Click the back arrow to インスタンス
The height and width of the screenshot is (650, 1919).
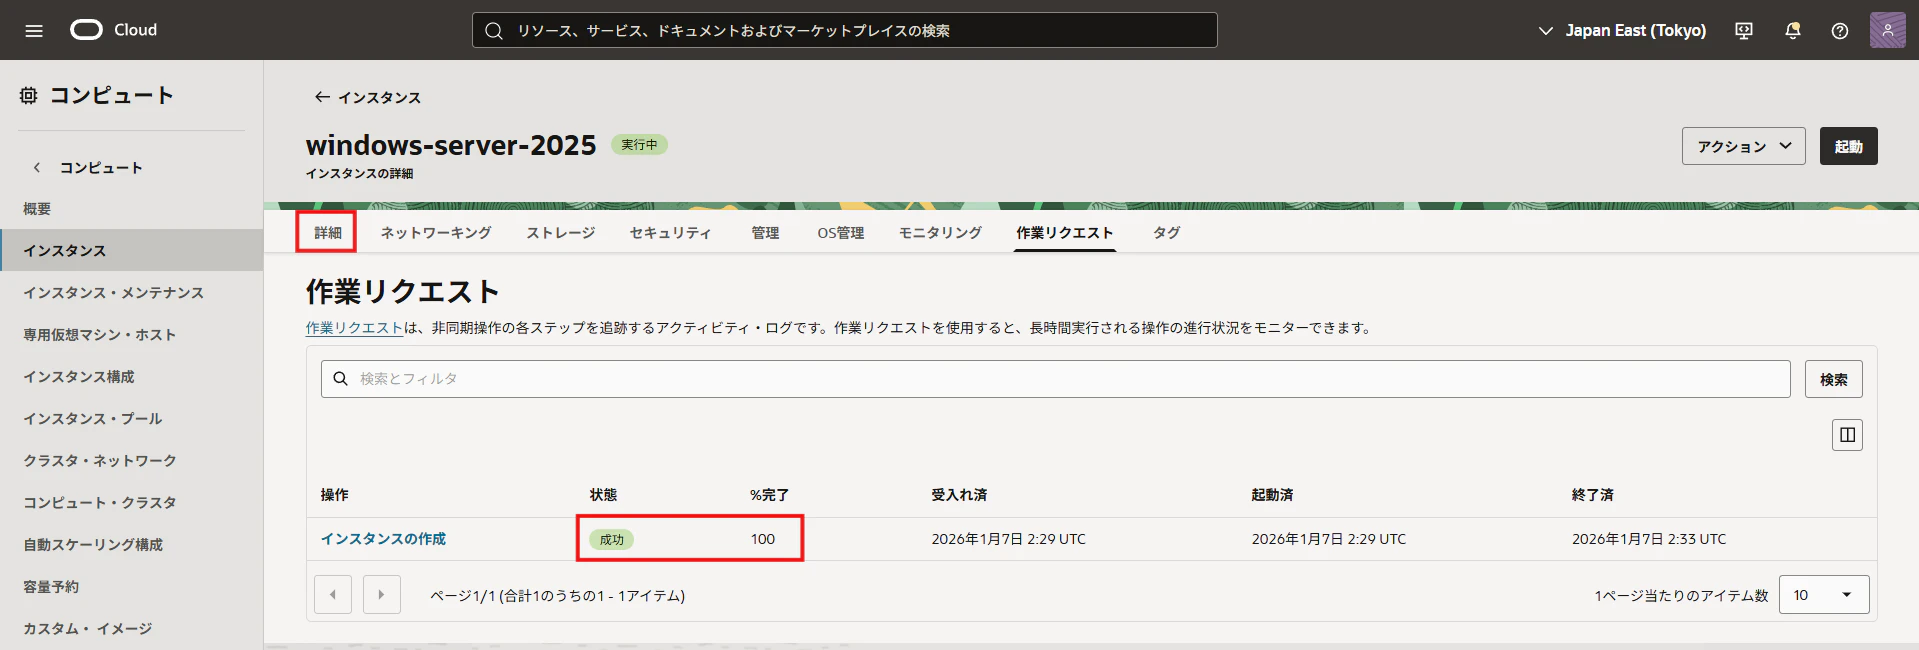[322, 97]
